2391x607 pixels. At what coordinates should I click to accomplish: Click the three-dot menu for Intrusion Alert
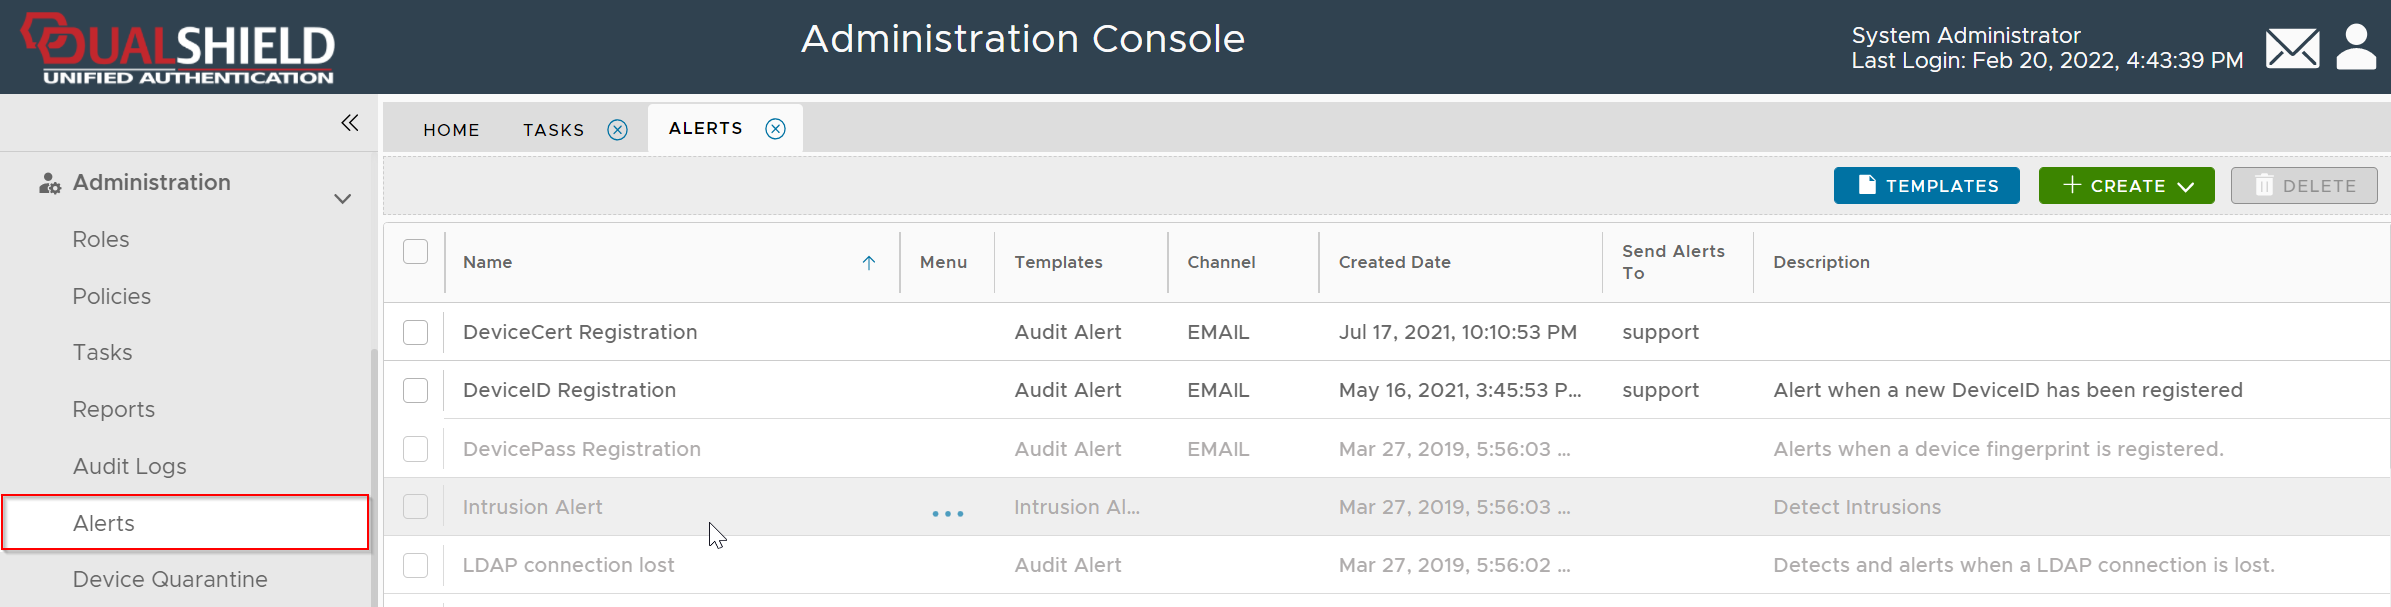[x=947, y=513]
